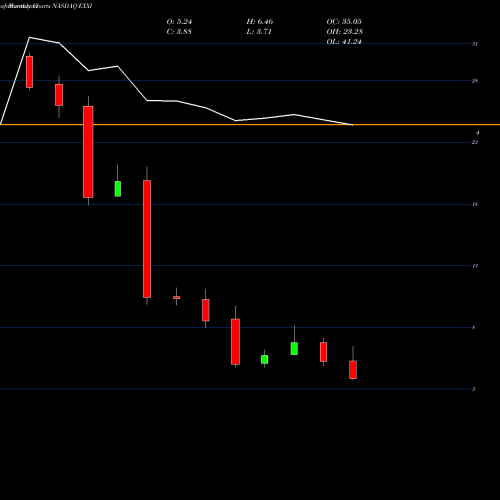Click the 31 price axis label
The width and height of the screenshot is (500, 500).
(x=475, y=44)
